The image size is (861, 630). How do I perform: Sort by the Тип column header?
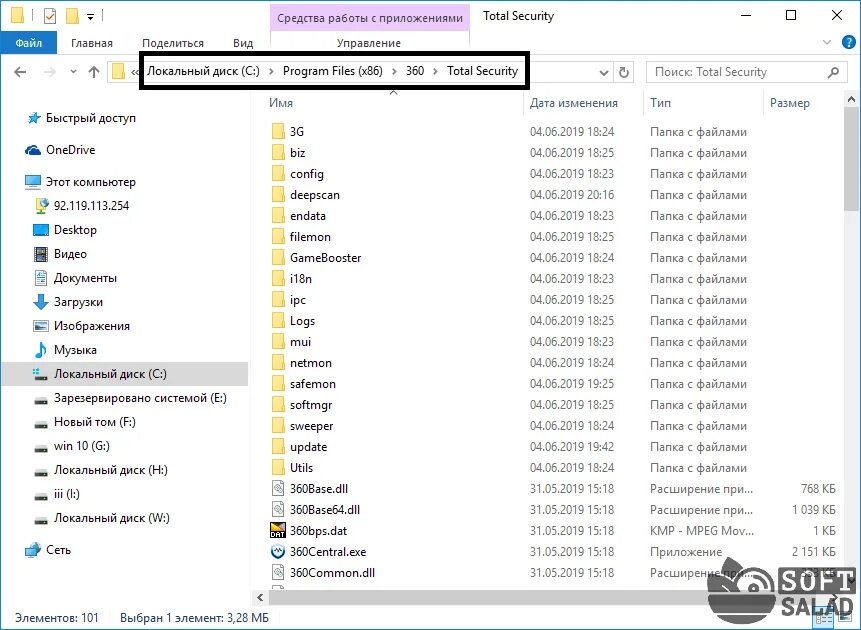pos(660,103)
